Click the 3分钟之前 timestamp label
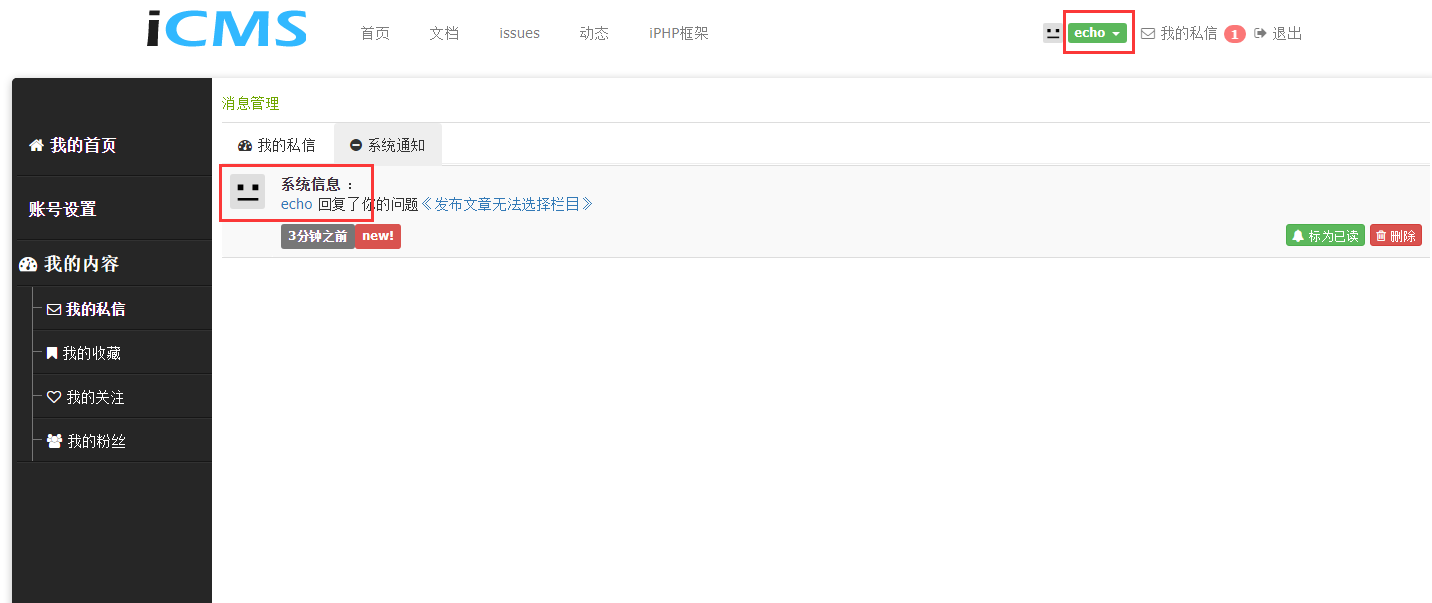 pyautogui.click(x=318, y=236)
